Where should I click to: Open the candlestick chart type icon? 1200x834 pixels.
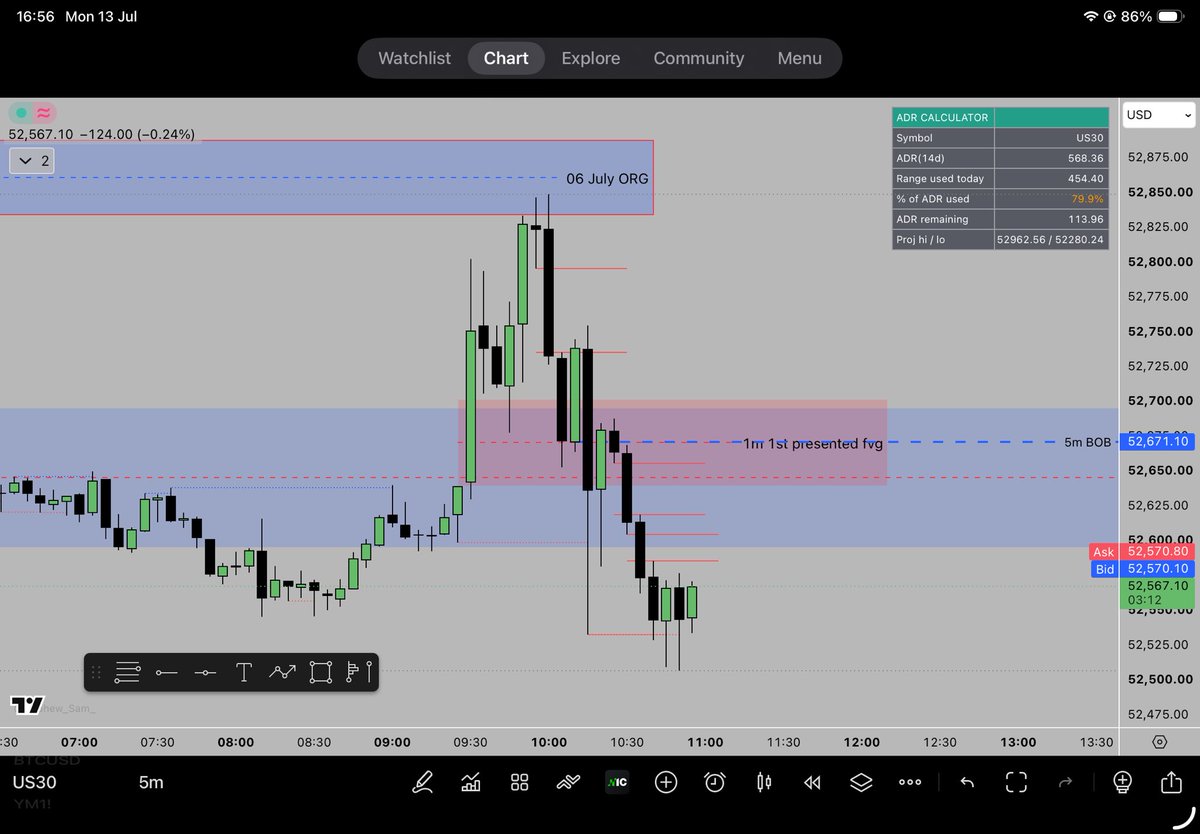[764, 782]
